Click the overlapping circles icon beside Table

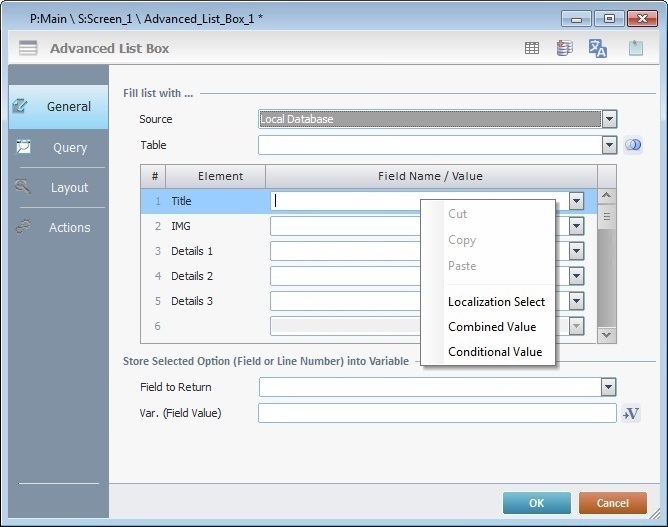632,146
